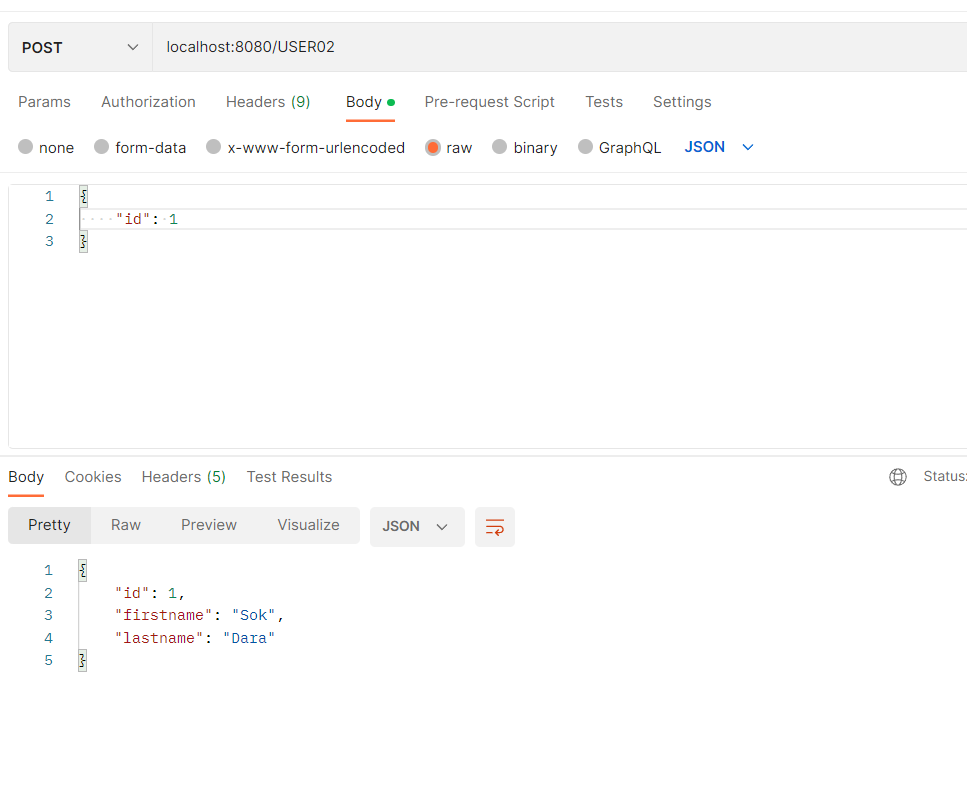This screenshot has width=967, height=812.
Task: Click line number 3 in request editor
Action: [x=49, y=241]
